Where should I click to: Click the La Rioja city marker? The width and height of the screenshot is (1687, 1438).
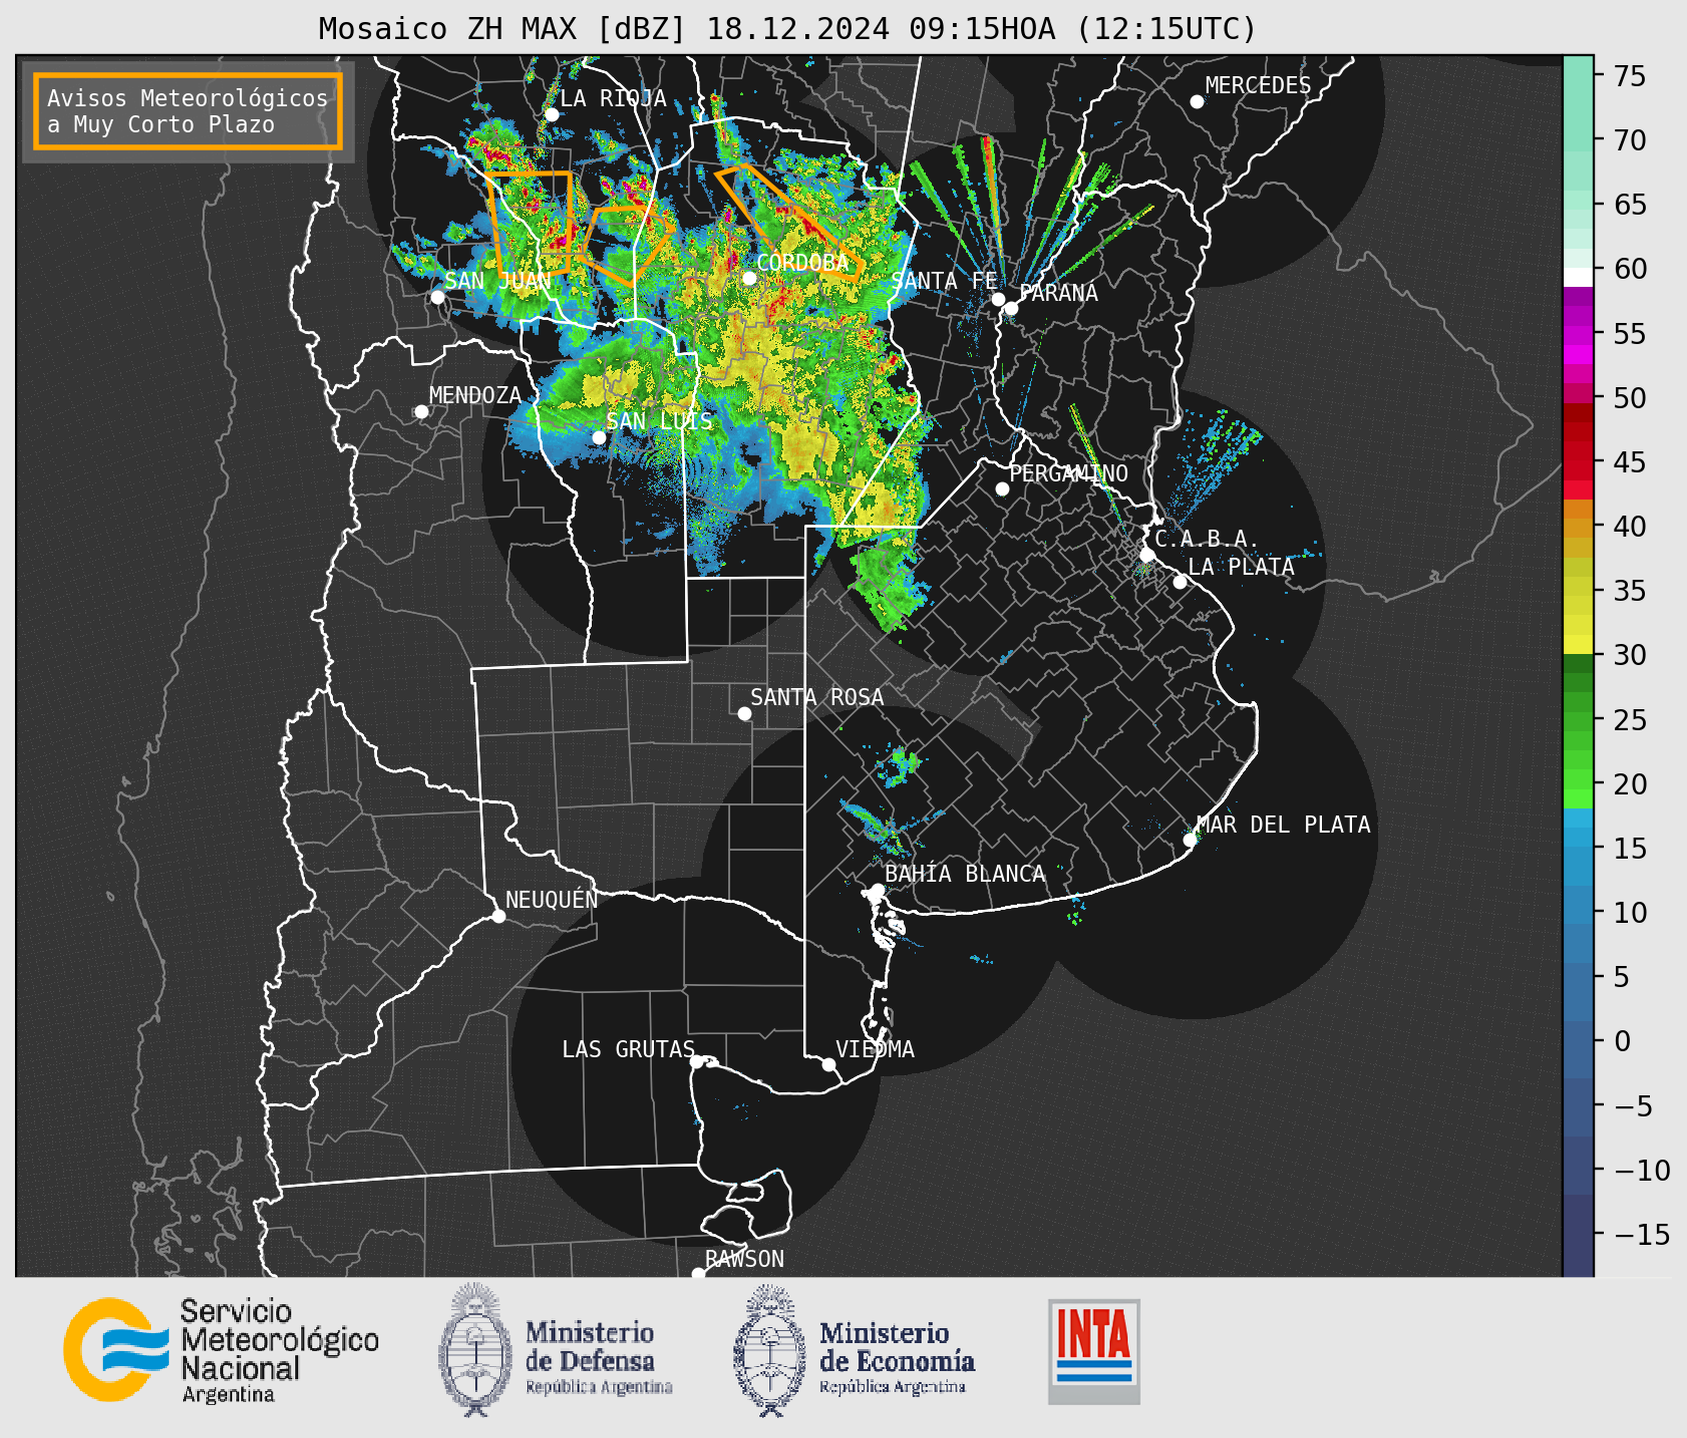coord(552,114)
